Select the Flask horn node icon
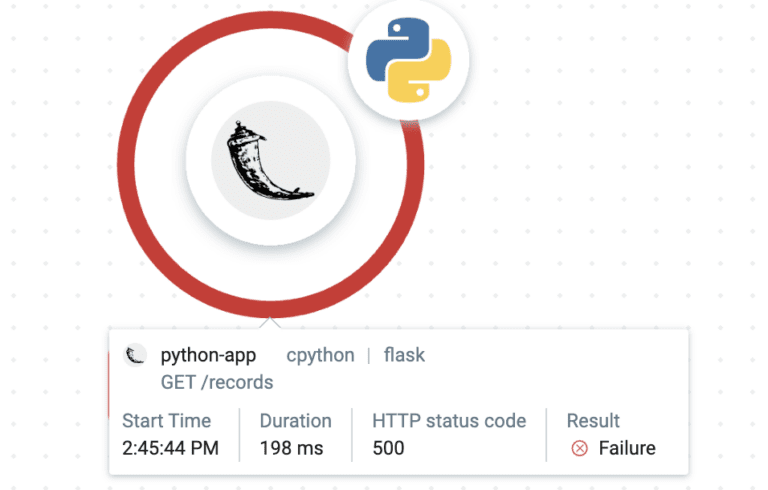 coord(271,161)
